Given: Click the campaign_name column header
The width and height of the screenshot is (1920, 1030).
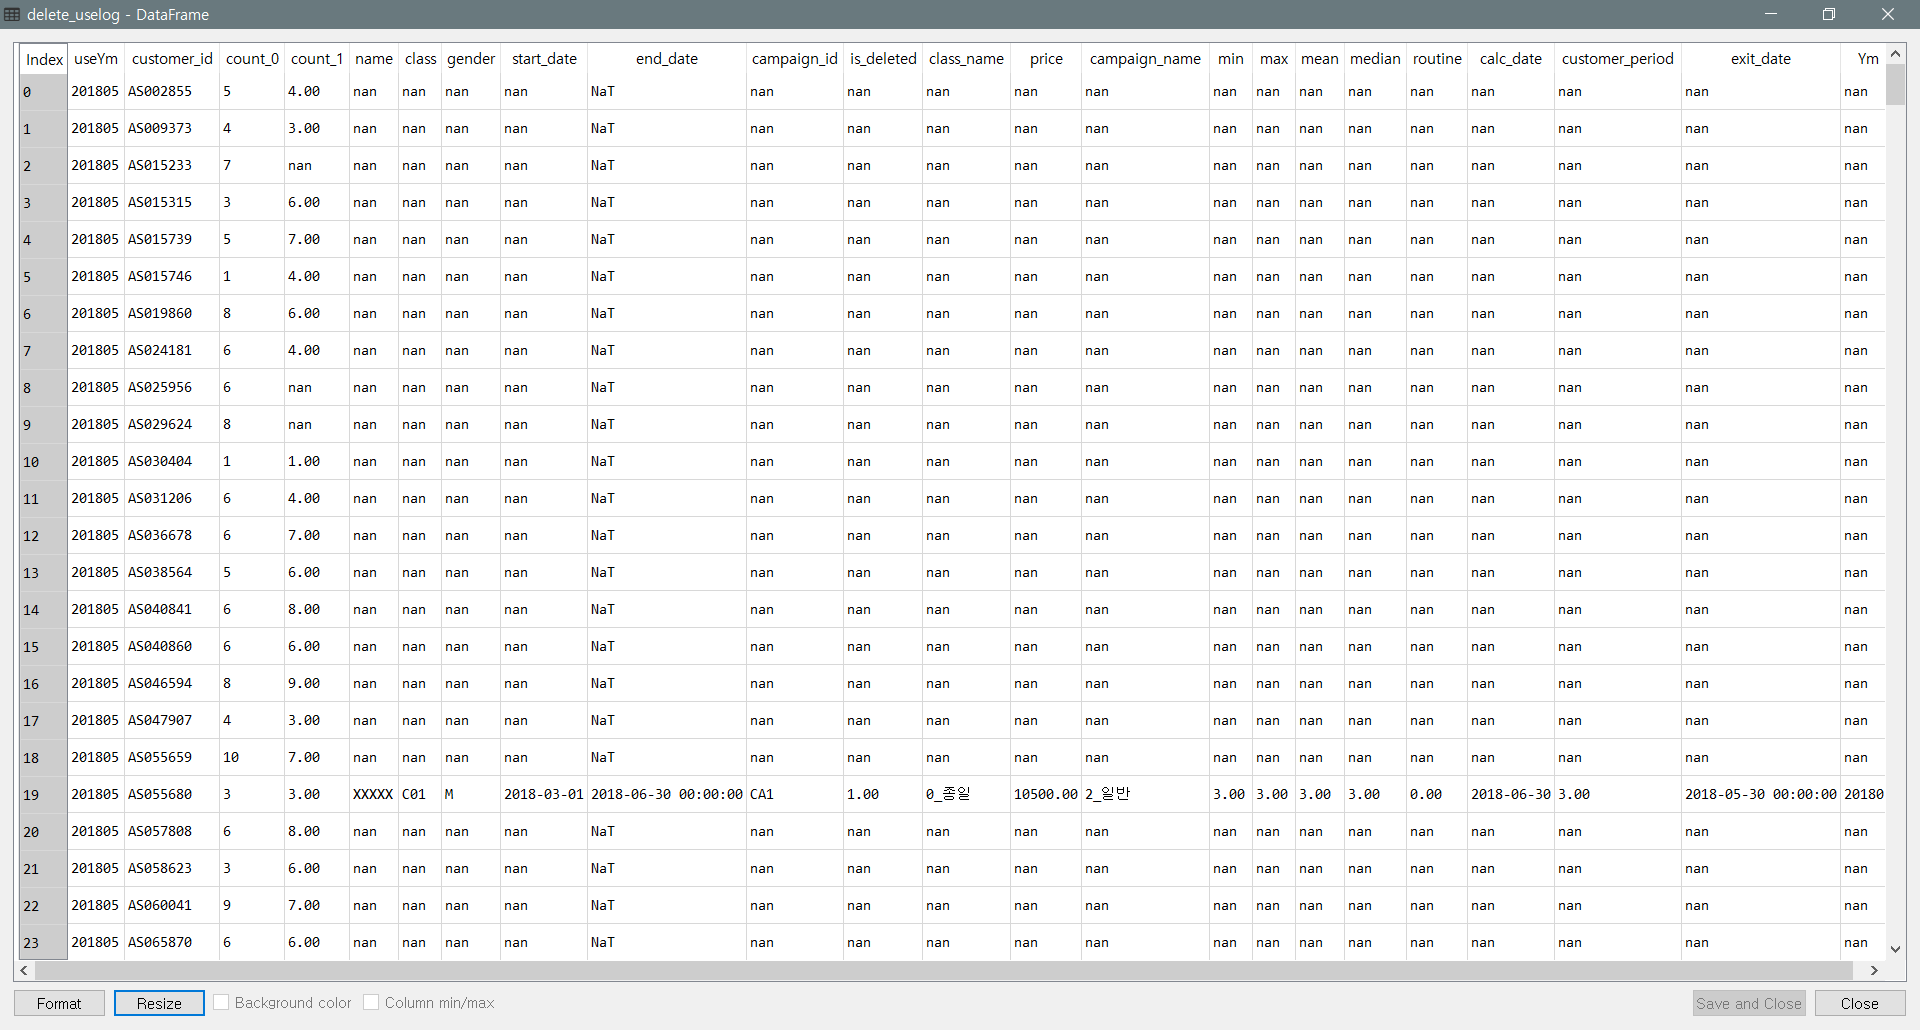Looking at the screenshot, I should [1145, 59].
